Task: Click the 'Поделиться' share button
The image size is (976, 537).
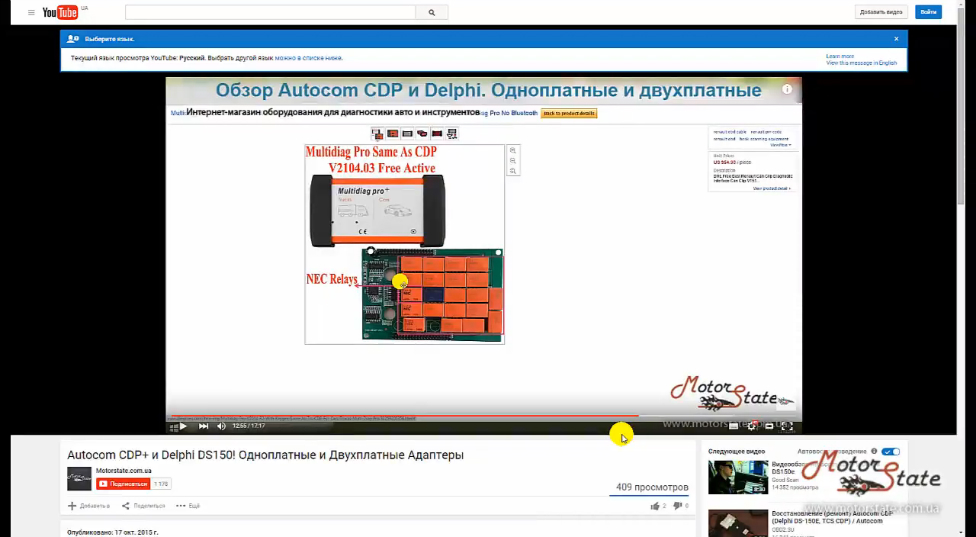Action: pos(143,506)
